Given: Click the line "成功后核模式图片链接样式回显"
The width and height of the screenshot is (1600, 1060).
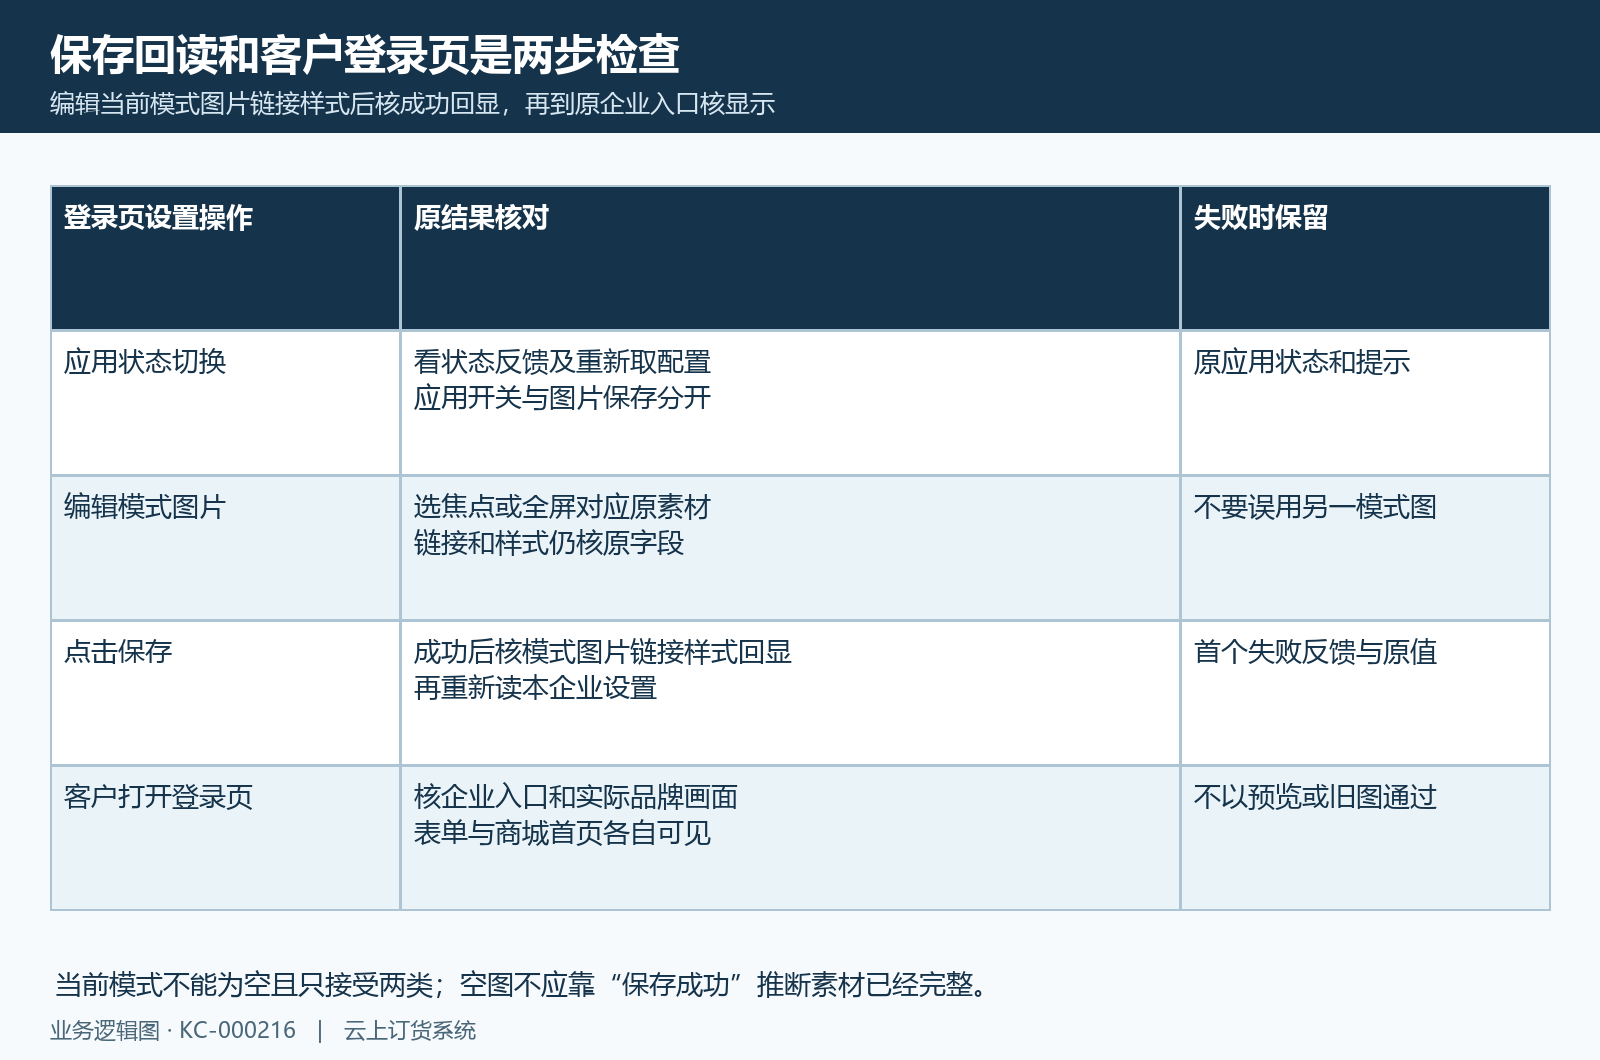Looking at the screenshot, I should 603,652.
